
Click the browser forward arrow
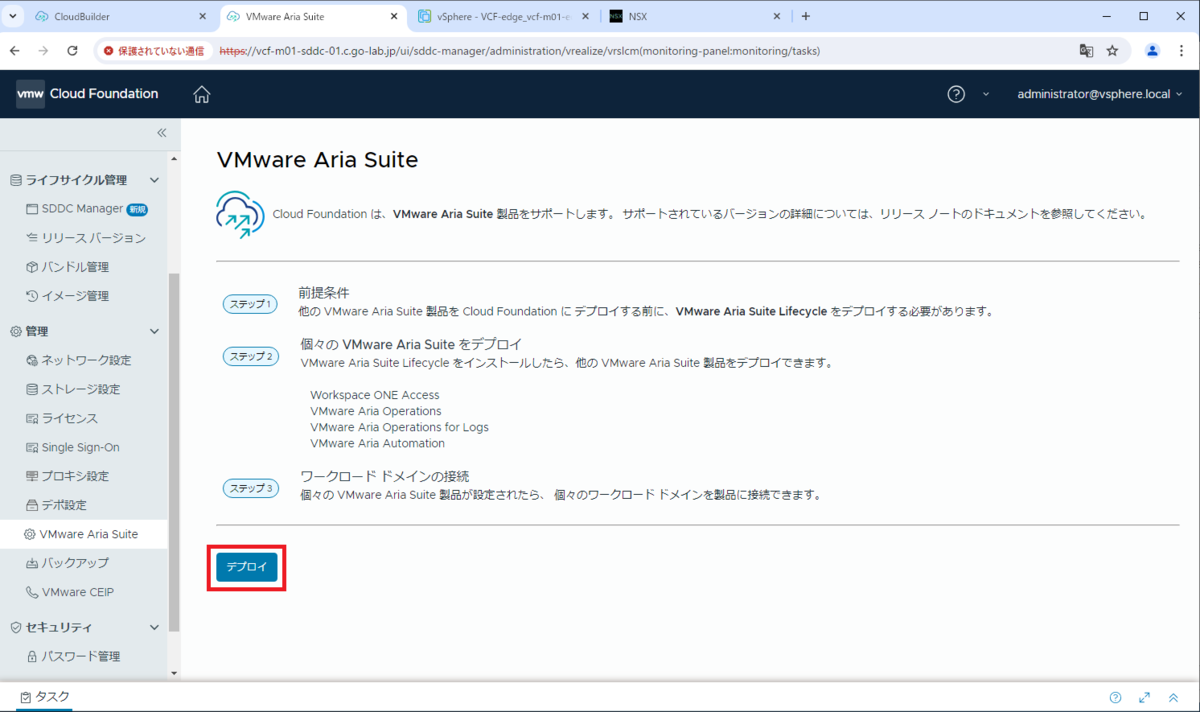tap(43, 50)
